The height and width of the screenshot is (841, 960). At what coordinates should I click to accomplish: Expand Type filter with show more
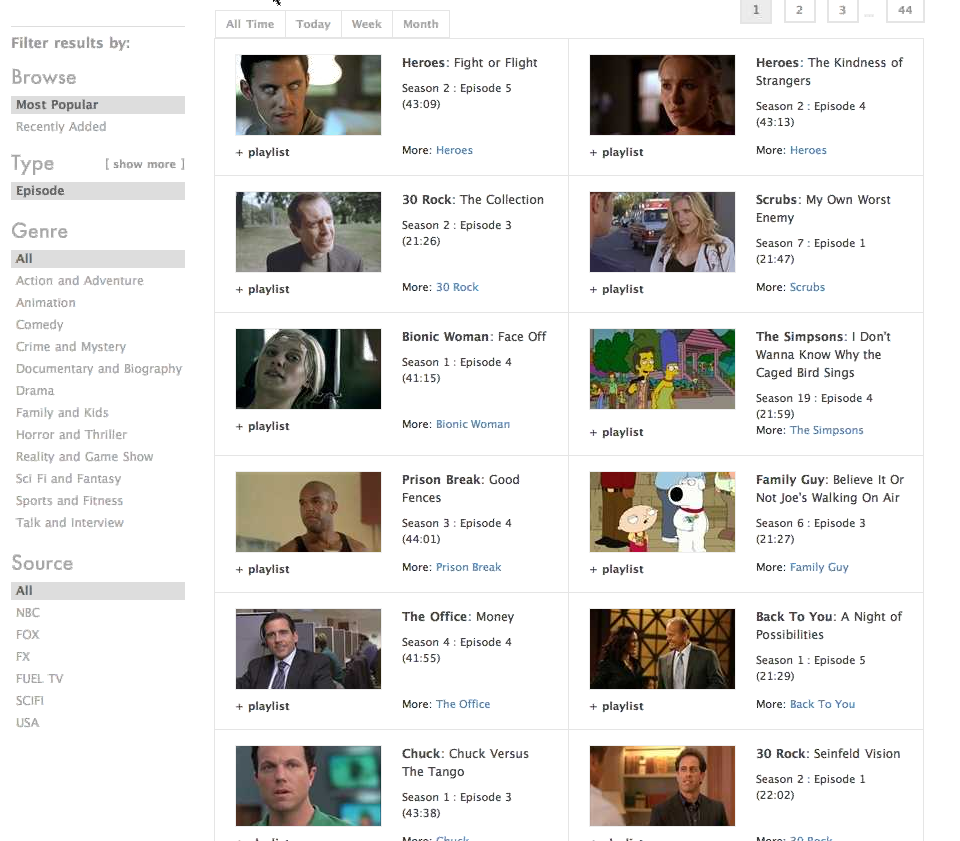click(x=144, y=164)
